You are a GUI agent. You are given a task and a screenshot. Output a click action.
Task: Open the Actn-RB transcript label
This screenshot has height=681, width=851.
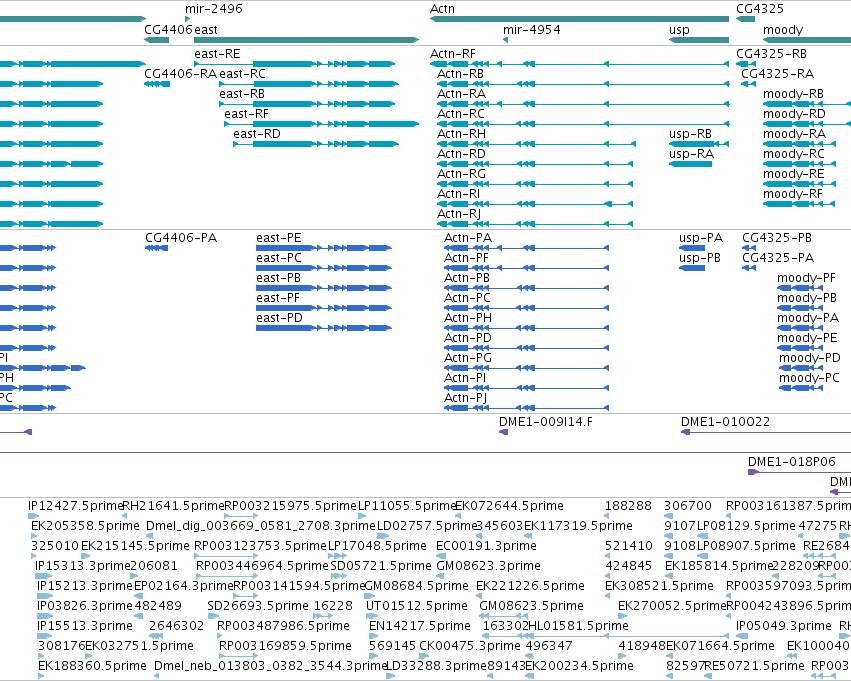click(x=460, y=74)
